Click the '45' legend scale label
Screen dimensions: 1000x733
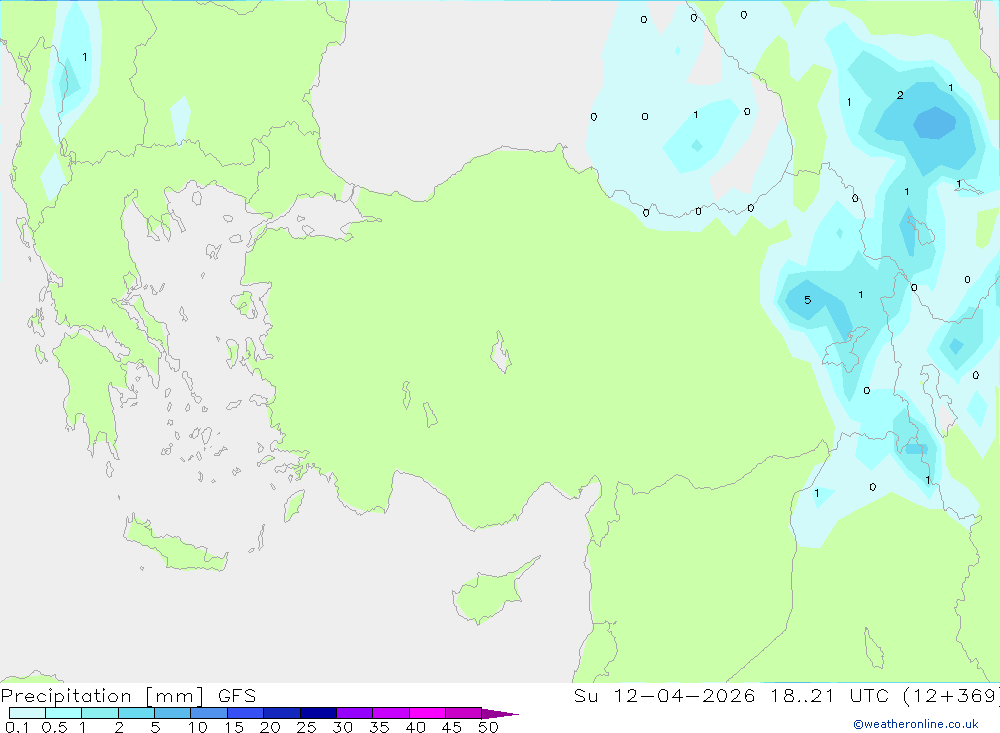[x=452, y=727]
